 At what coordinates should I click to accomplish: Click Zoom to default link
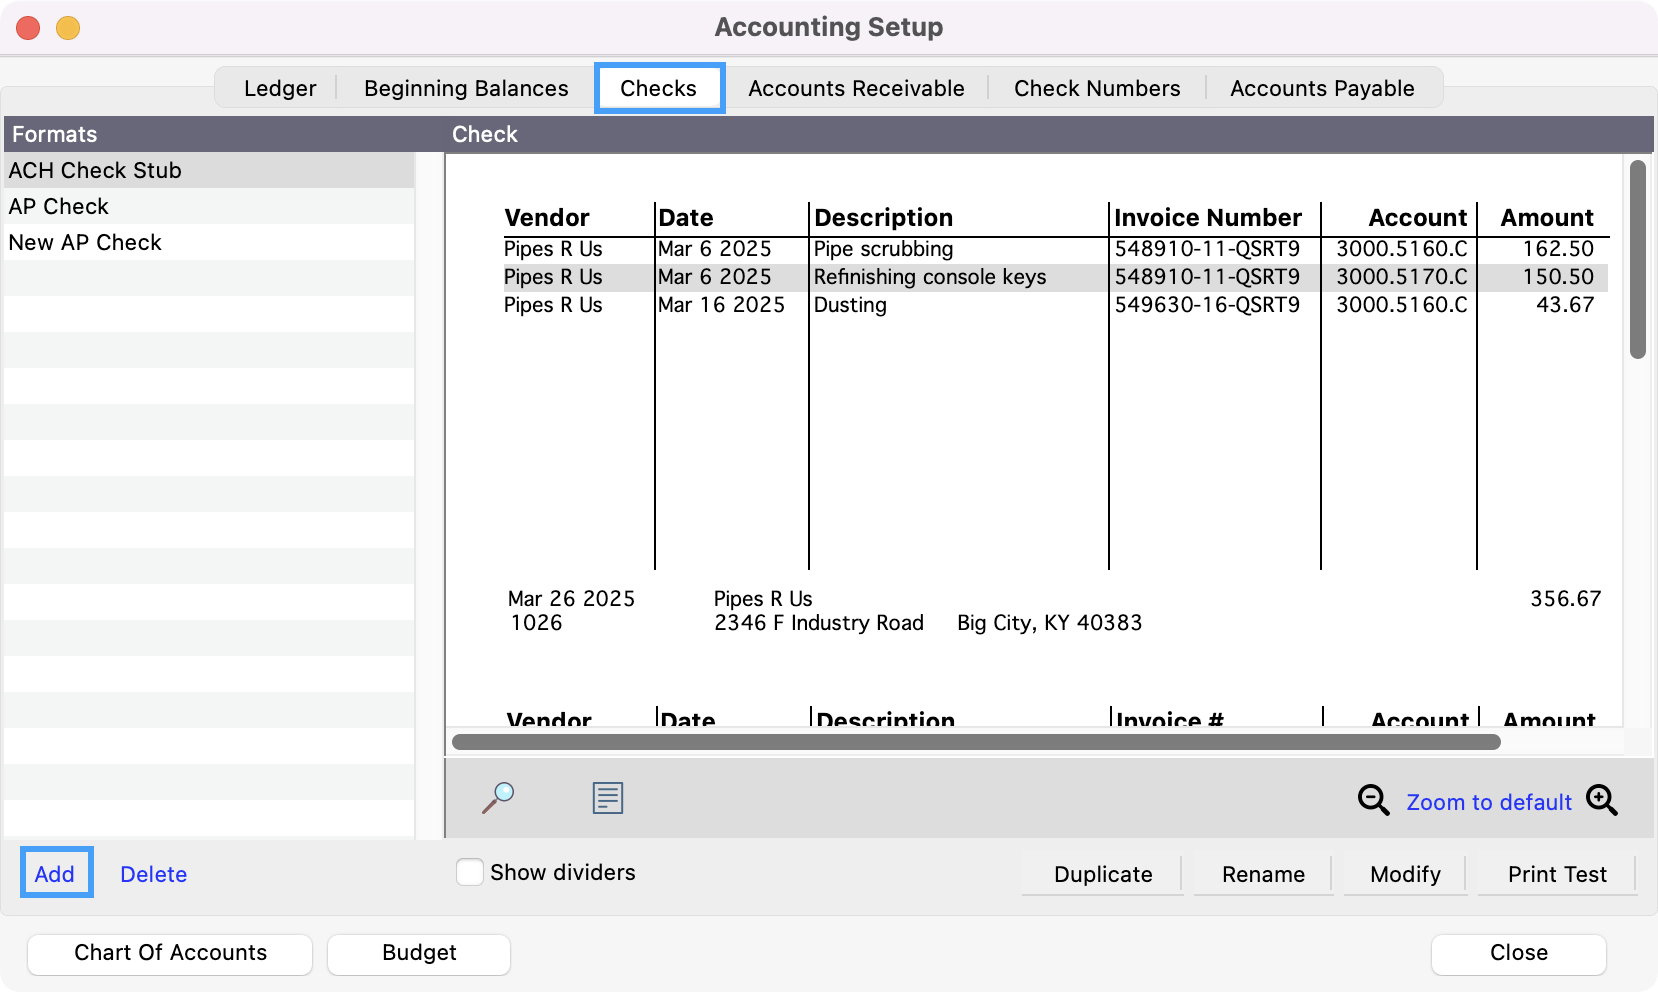(x=1488, y=802)
